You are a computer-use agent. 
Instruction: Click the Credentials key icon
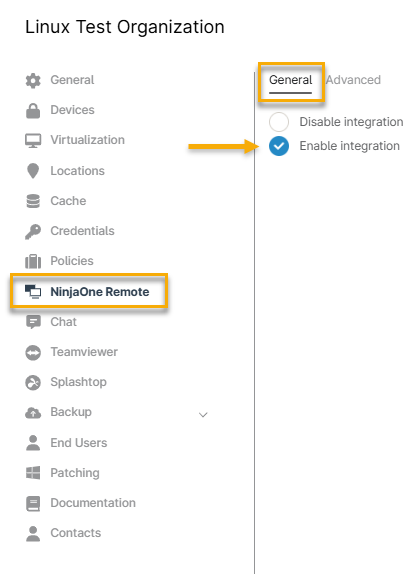(33, 231)
